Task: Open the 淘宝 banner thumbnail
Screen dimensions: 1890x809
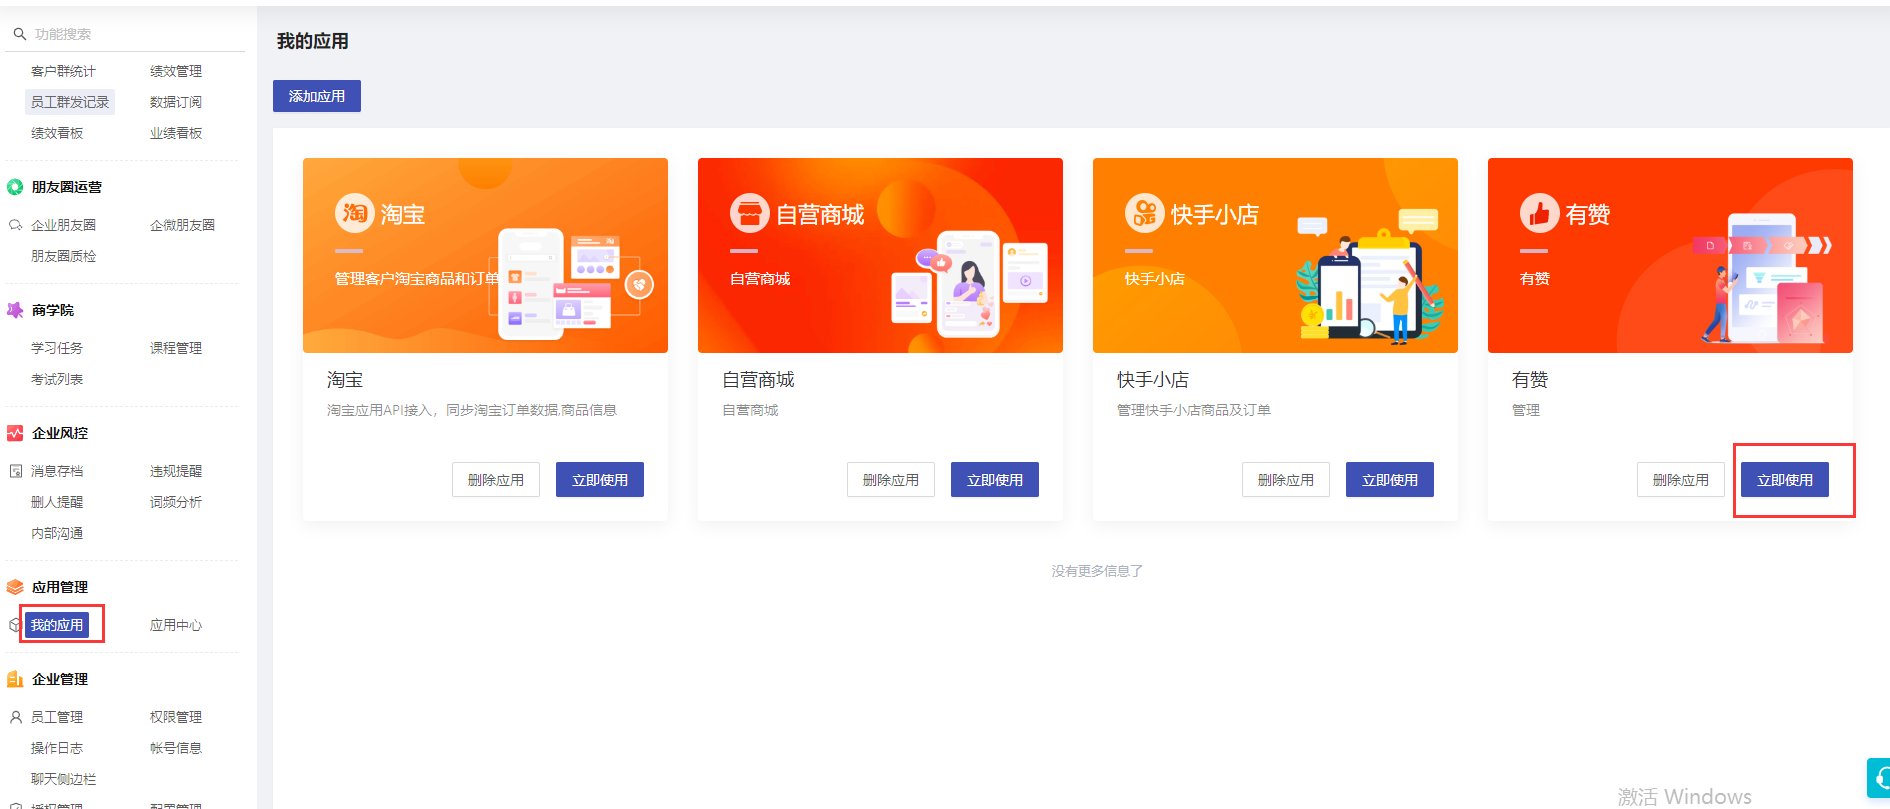Action: coord(485,255)
